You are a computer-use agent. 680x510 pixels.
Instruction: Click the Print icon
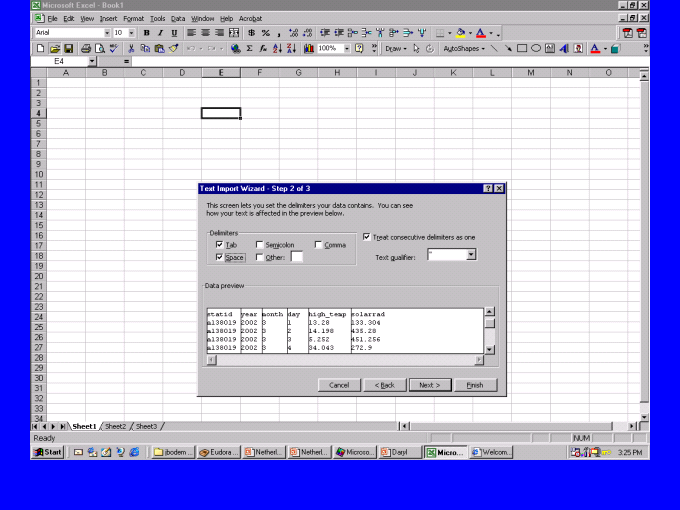pyautogui.click(x=86, y=49)
